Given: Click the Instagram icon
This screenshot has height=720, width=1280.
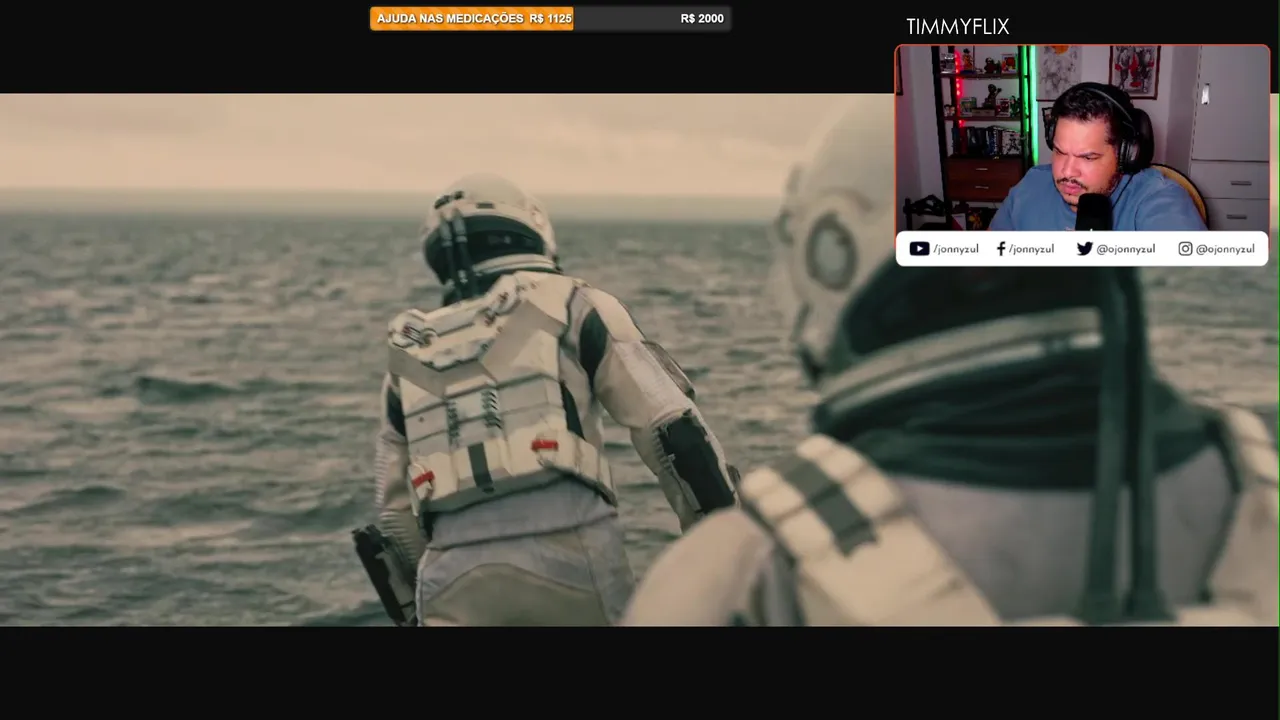Looking at the screenshot, I should [x=1185, y=249].
